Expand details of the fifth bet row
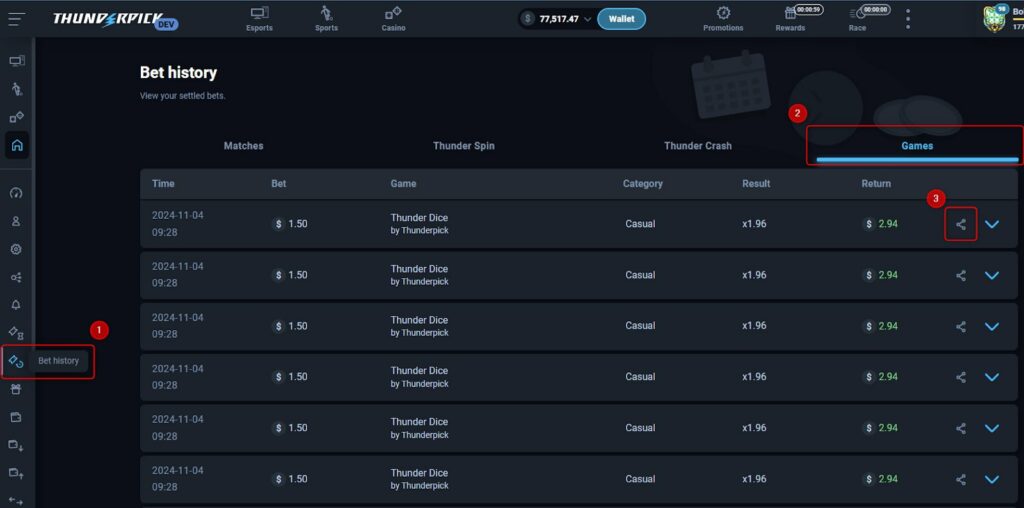This screenshot has height=508, width=1024. click(992, 428)
